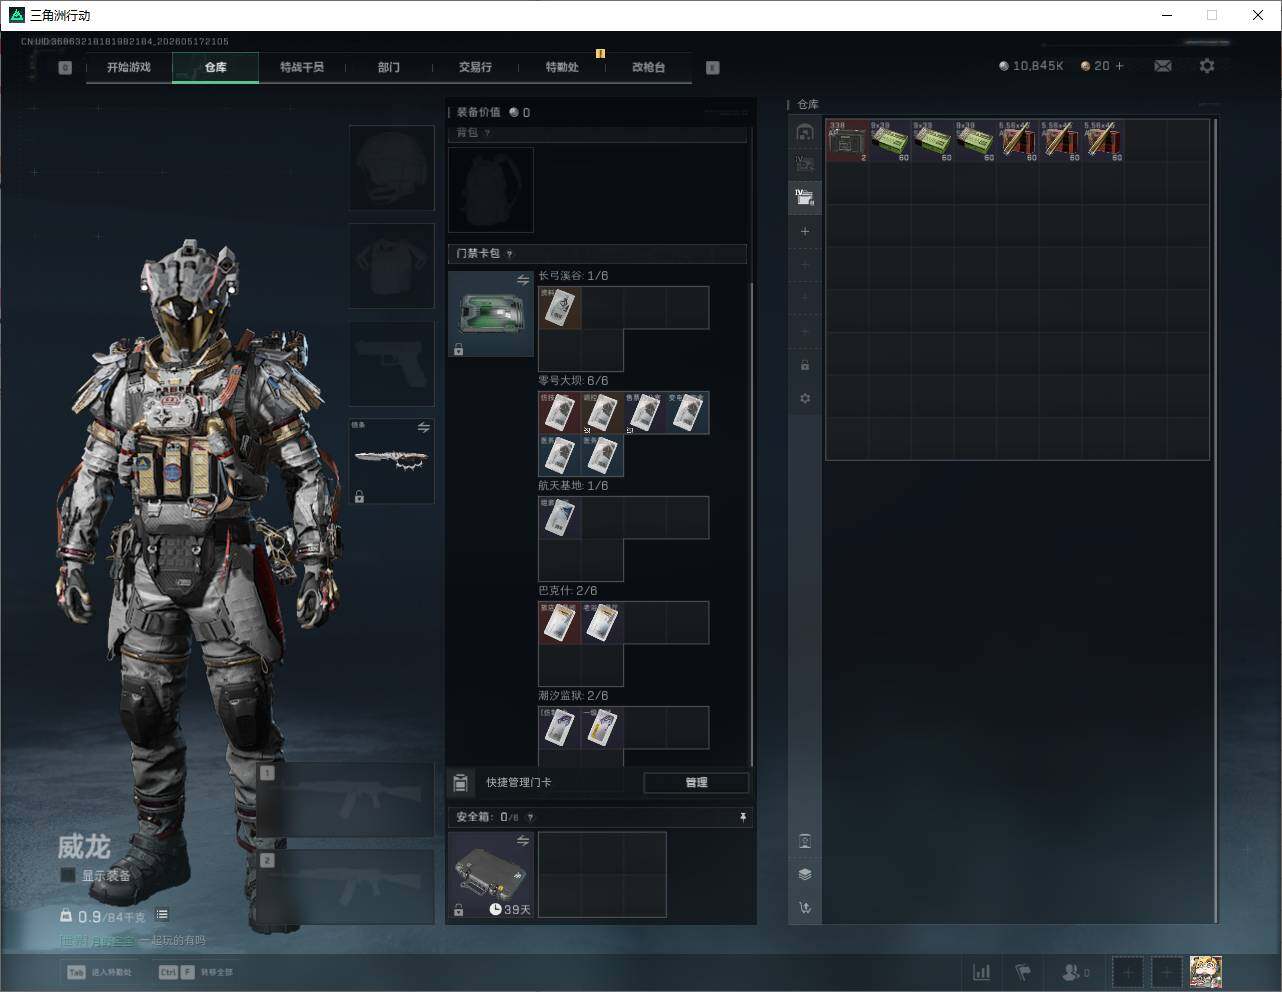1282x992 pixels.
Task: Open the weight detail list icon
Action: click(x=162, y=915)
